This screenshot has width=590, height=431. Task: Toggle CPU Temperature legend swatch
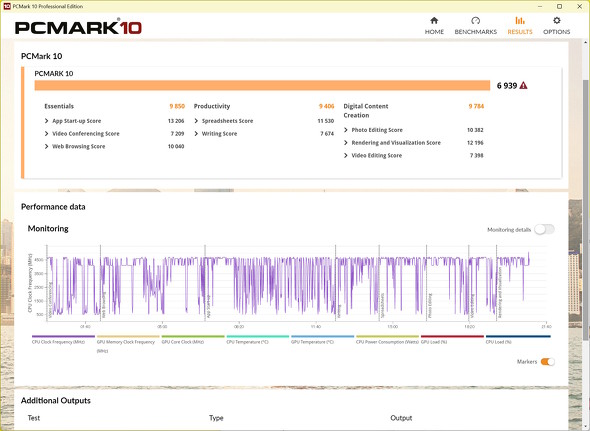click(x=258, y=337)
